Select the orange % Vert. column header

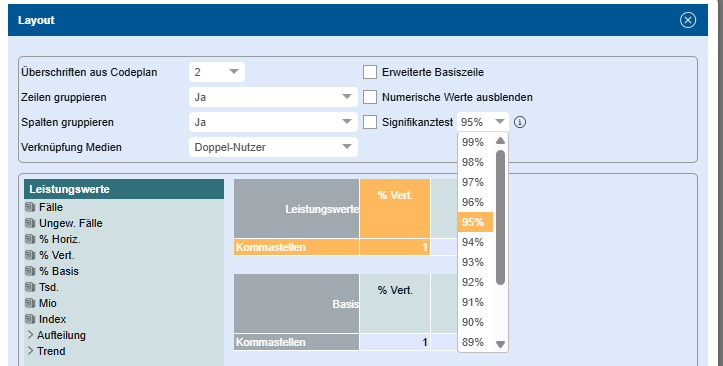(x=395, y=208)
